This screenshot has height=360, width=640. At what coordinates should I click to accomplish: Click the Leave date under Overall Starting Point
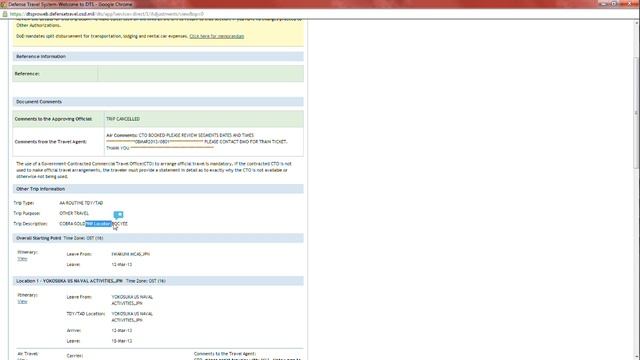(122, 264)
